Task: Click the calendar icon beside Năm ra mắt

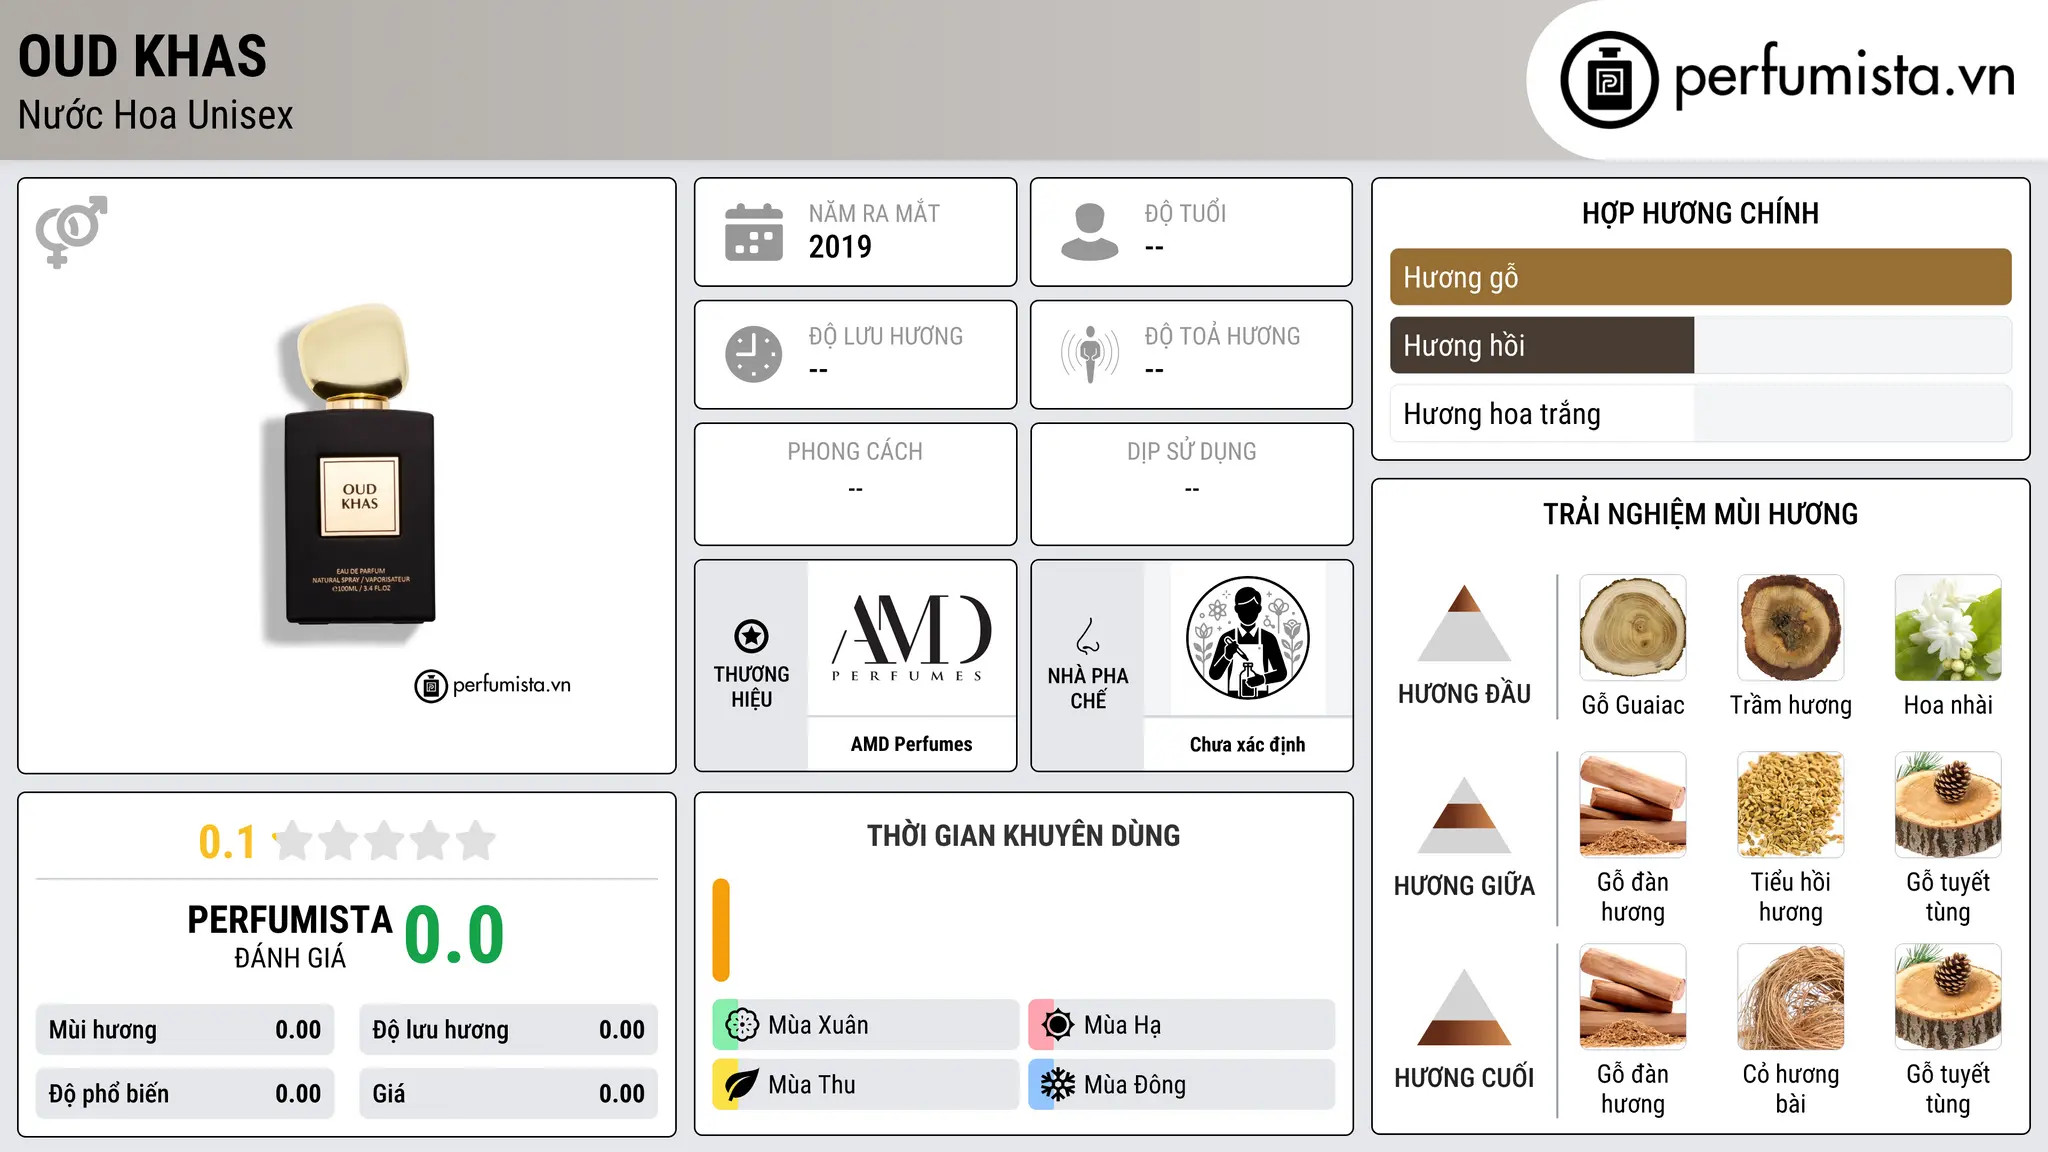Action: click(x=754, y=232)
